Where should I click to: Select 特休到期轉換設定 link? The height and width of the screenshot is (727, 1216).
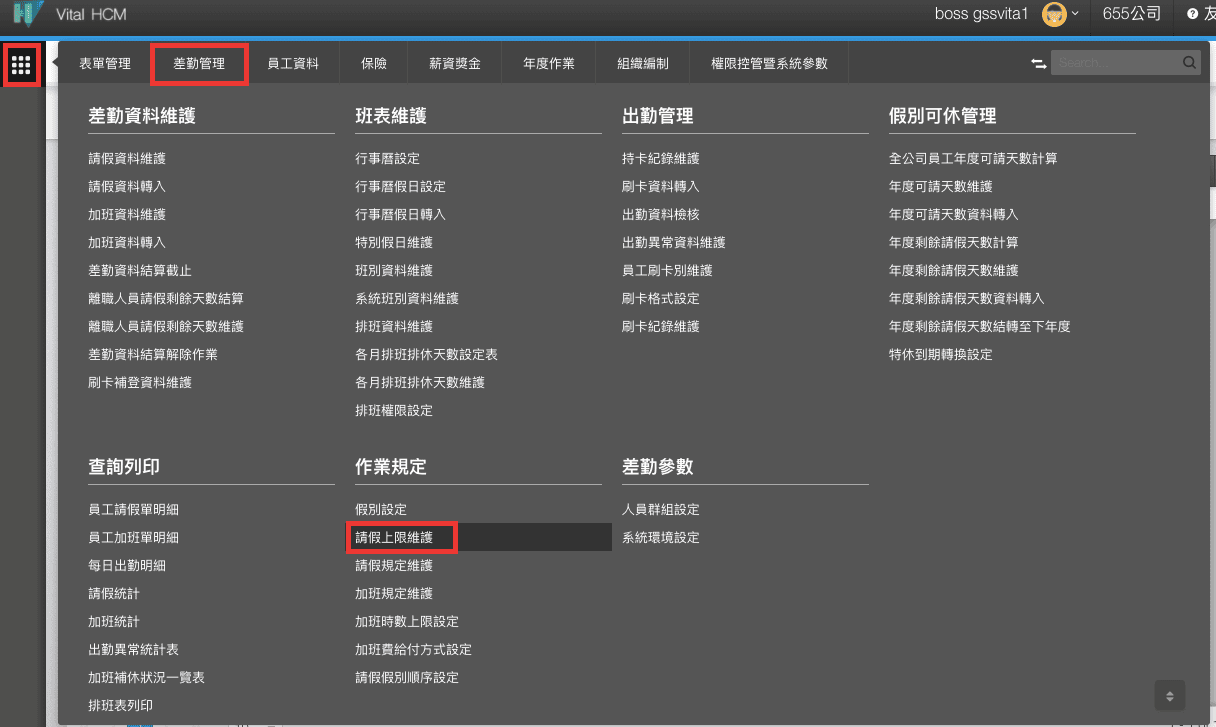[940, 355]
